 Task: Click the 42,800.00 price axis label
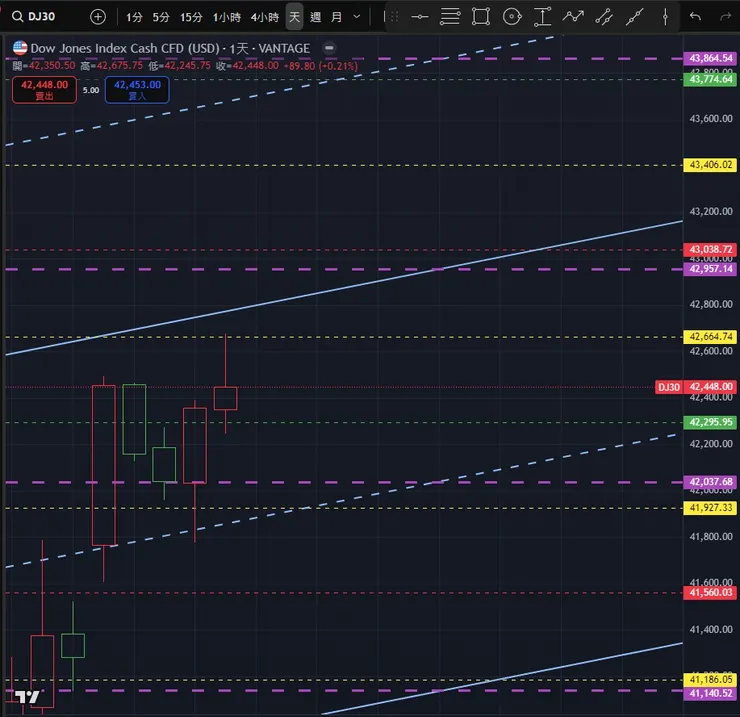pyautogui.click(x=711, y=305)
